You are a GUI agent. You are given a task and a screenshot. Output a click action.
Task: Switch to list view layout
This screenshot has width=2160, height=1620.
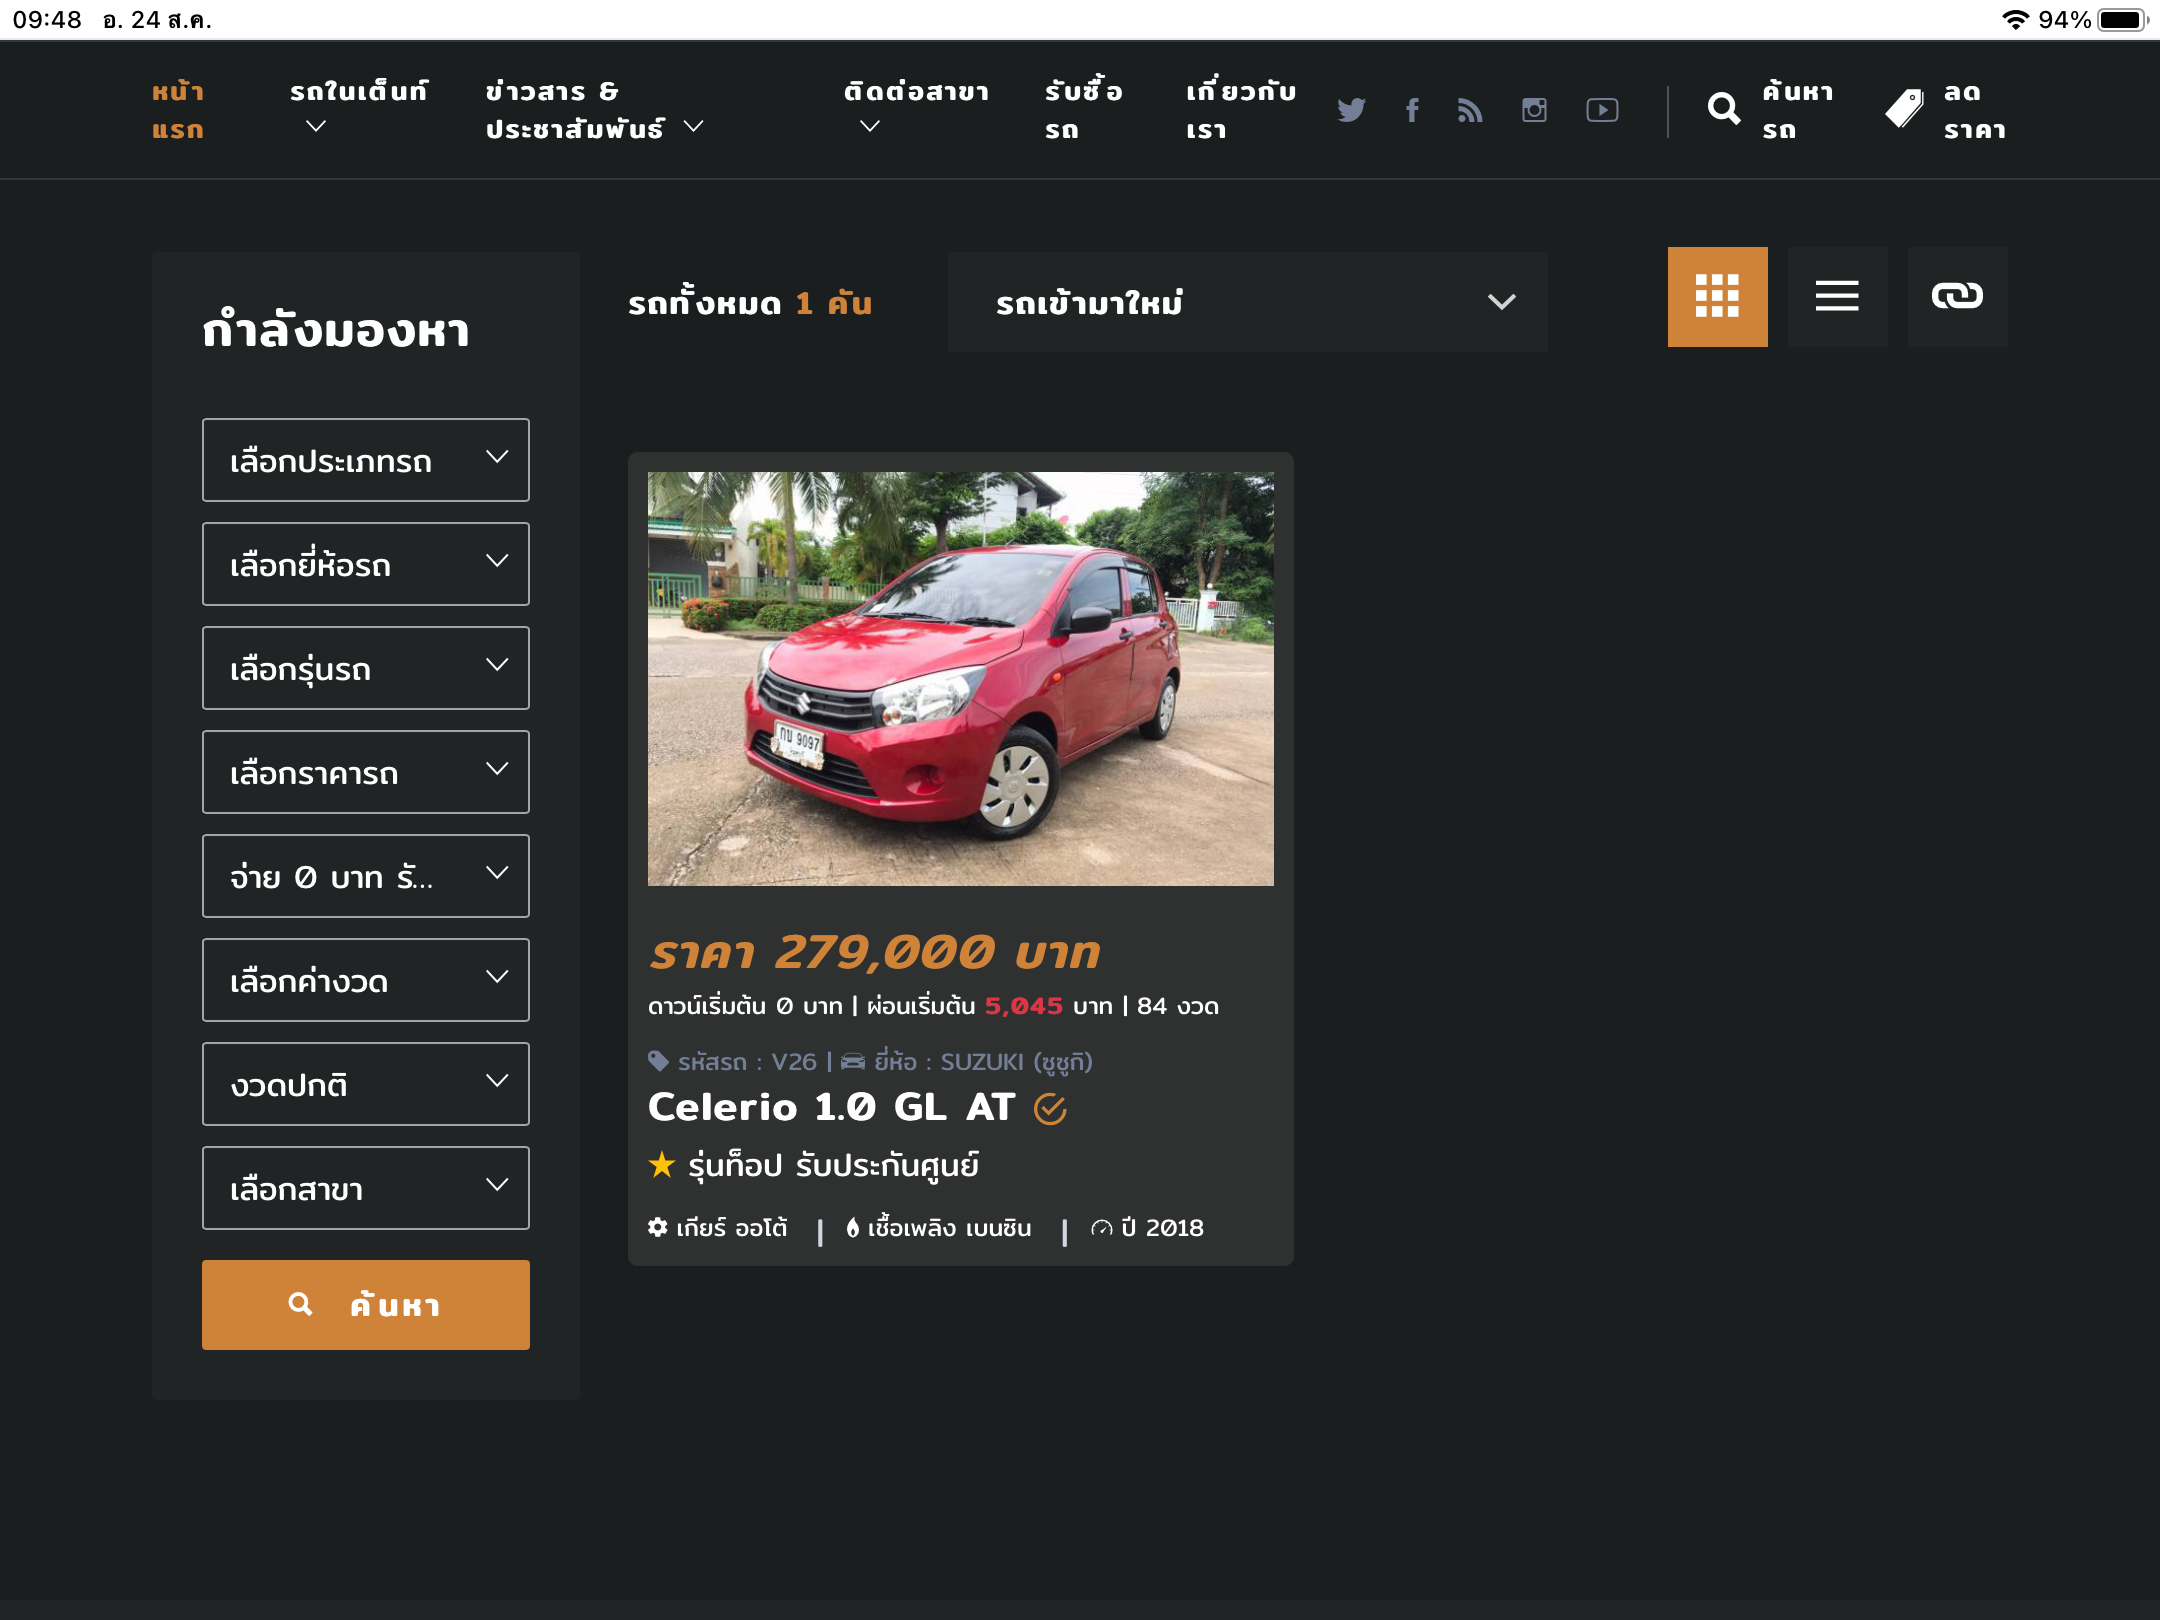(1837, 297)
